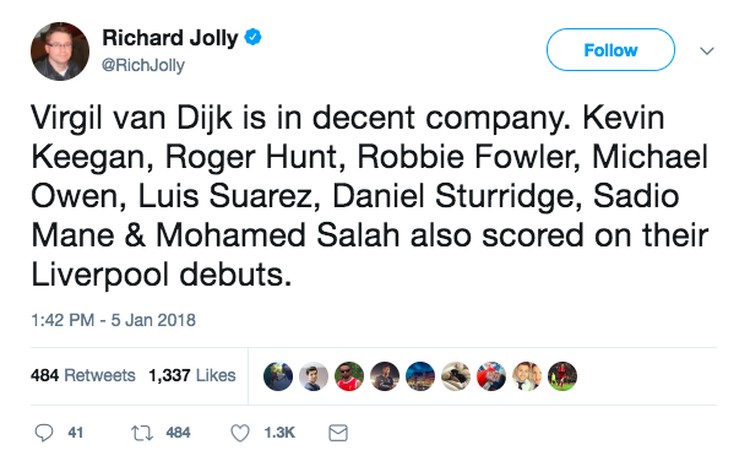750x472 pixels.
Task: View the 1,337 Likes list
Action: click(x=192, y=376)
